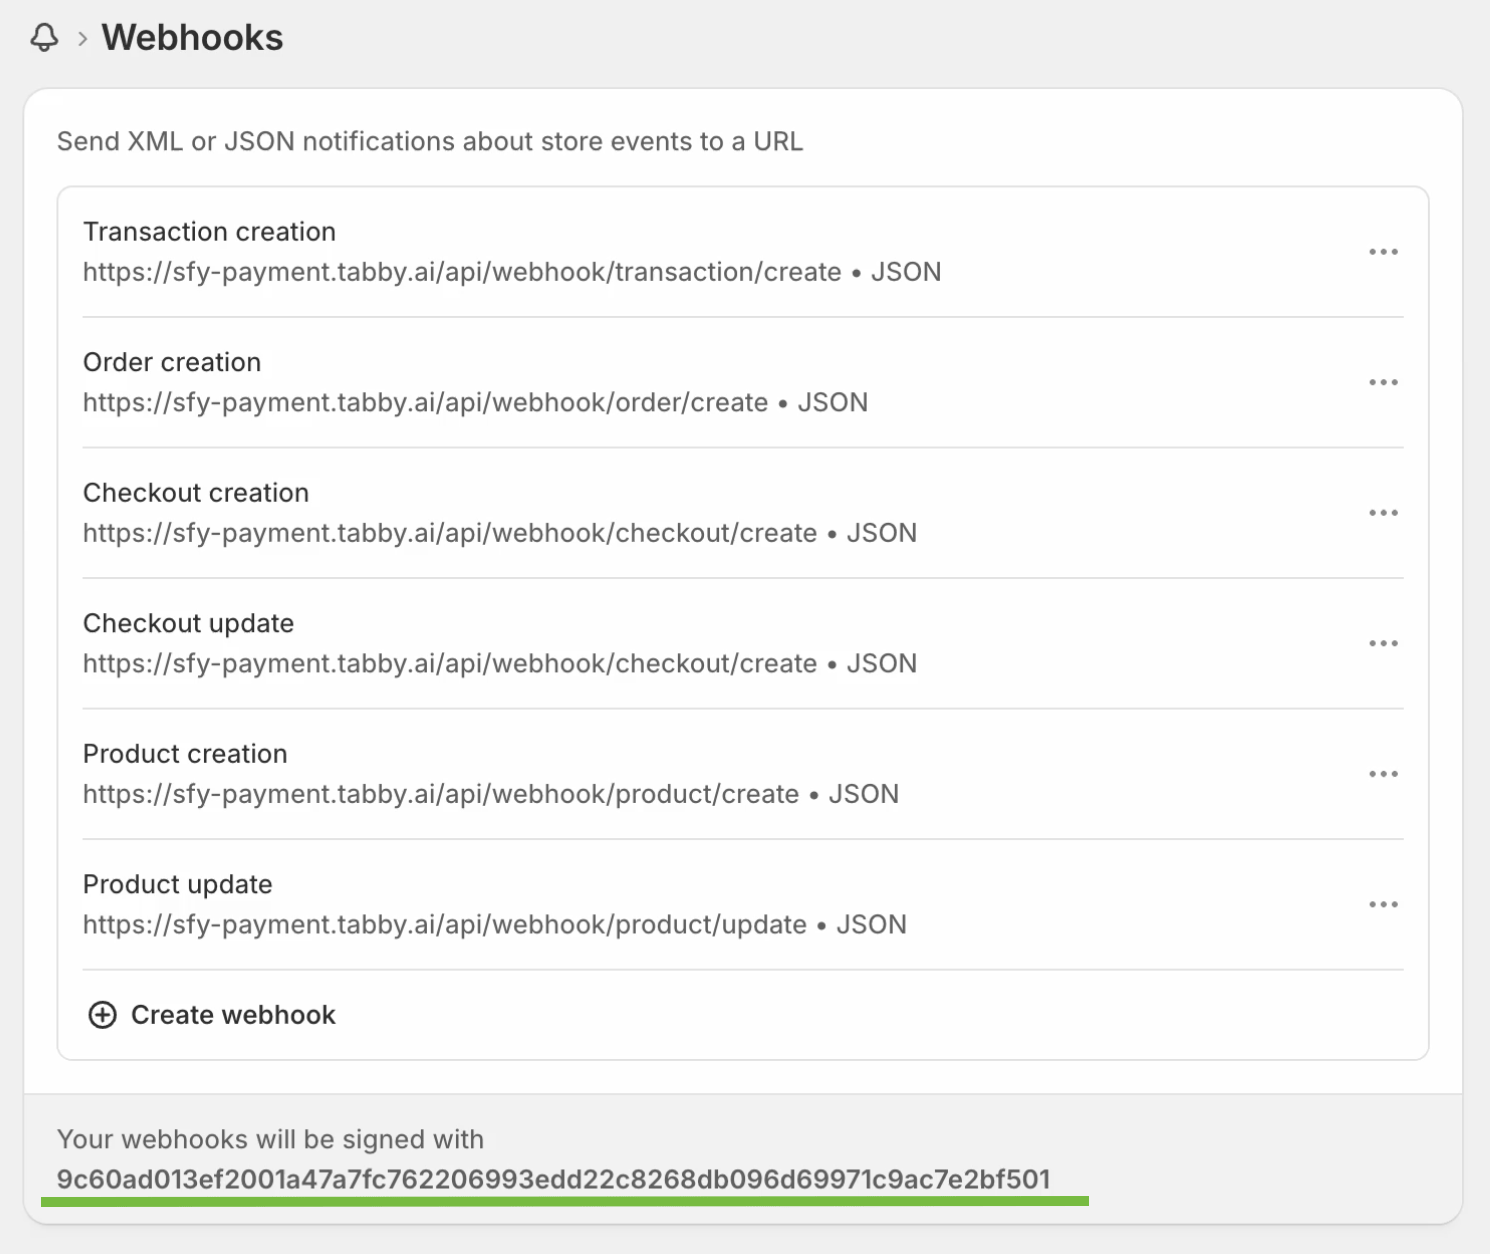Click the notifications bell breadcrumb icon
Screen dimensions: 1490x1254
pos(44,38)
